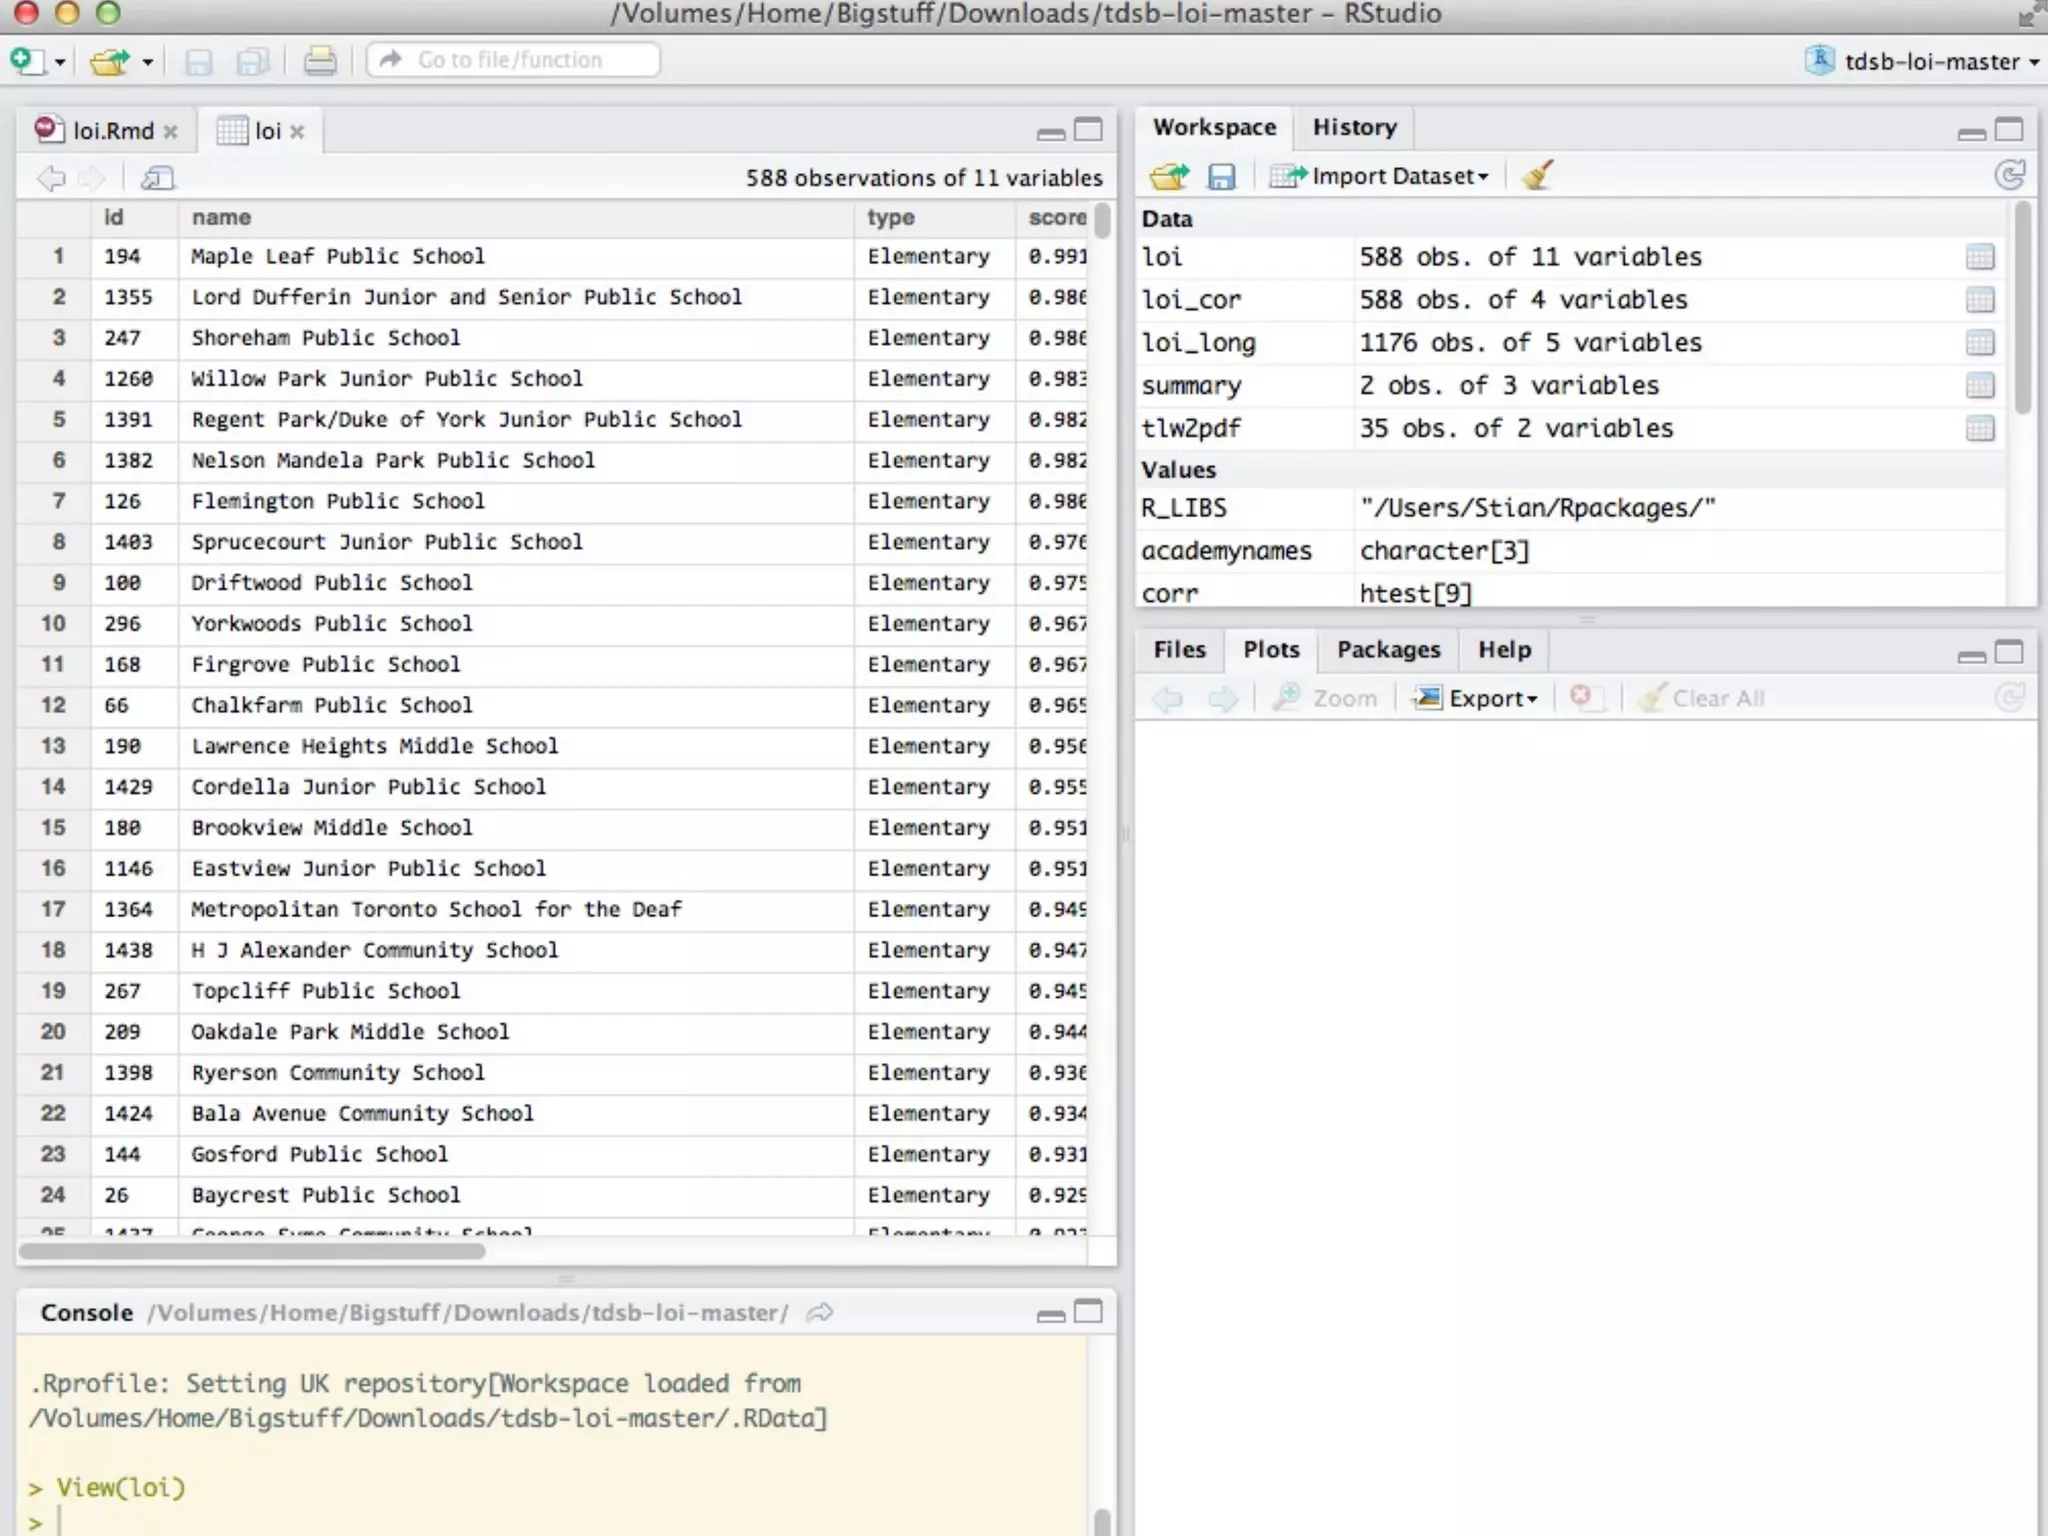Show data viewer in new window icon
2048x1536 pixels.
pos(157,178)
